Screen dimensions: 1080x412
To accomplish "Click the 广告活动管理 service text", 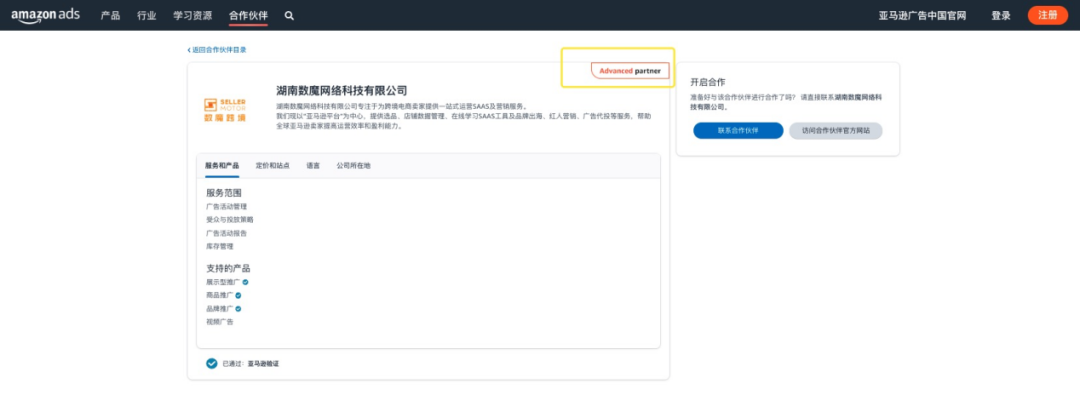I will point(226,206).
